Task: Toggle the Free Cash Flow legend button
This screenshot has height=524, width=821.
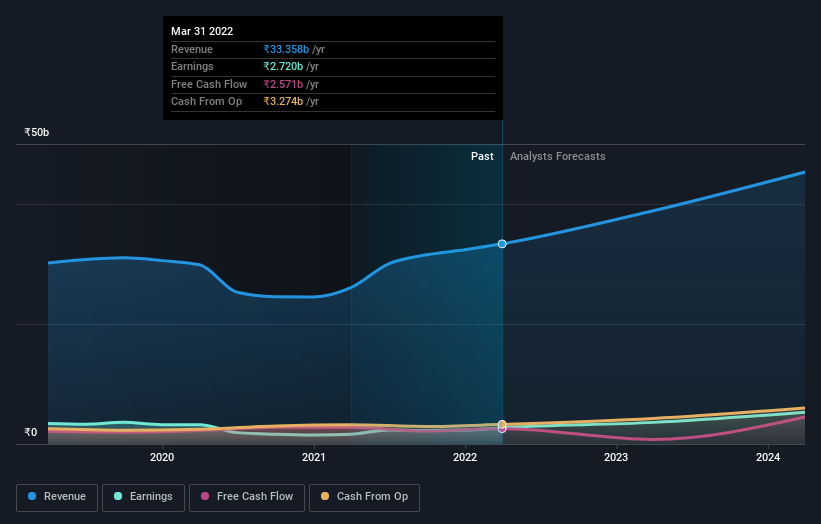Action: [x=247, y=497]
